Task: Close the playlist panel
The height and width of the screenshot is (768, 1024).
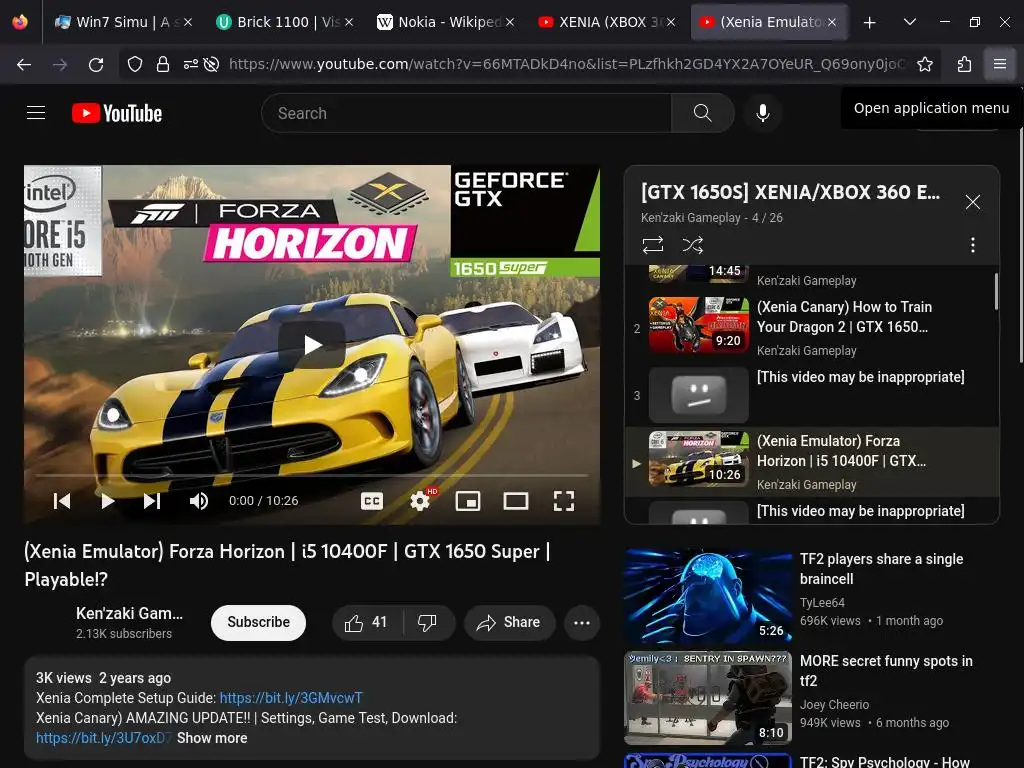Action: coord(972,202)
